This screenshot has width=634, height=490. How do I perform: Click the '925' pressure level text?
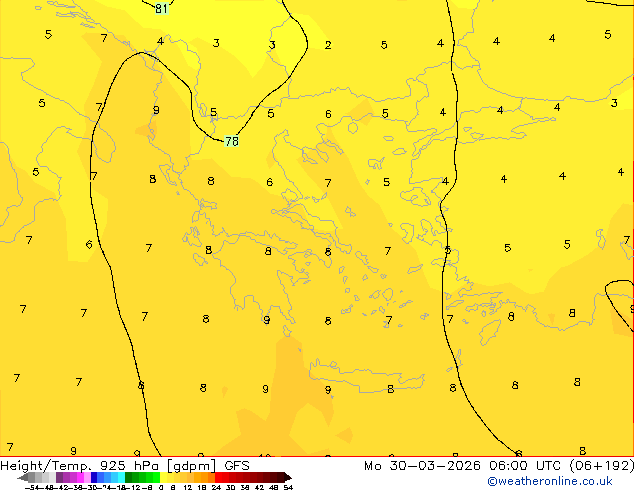click(113, 466)
